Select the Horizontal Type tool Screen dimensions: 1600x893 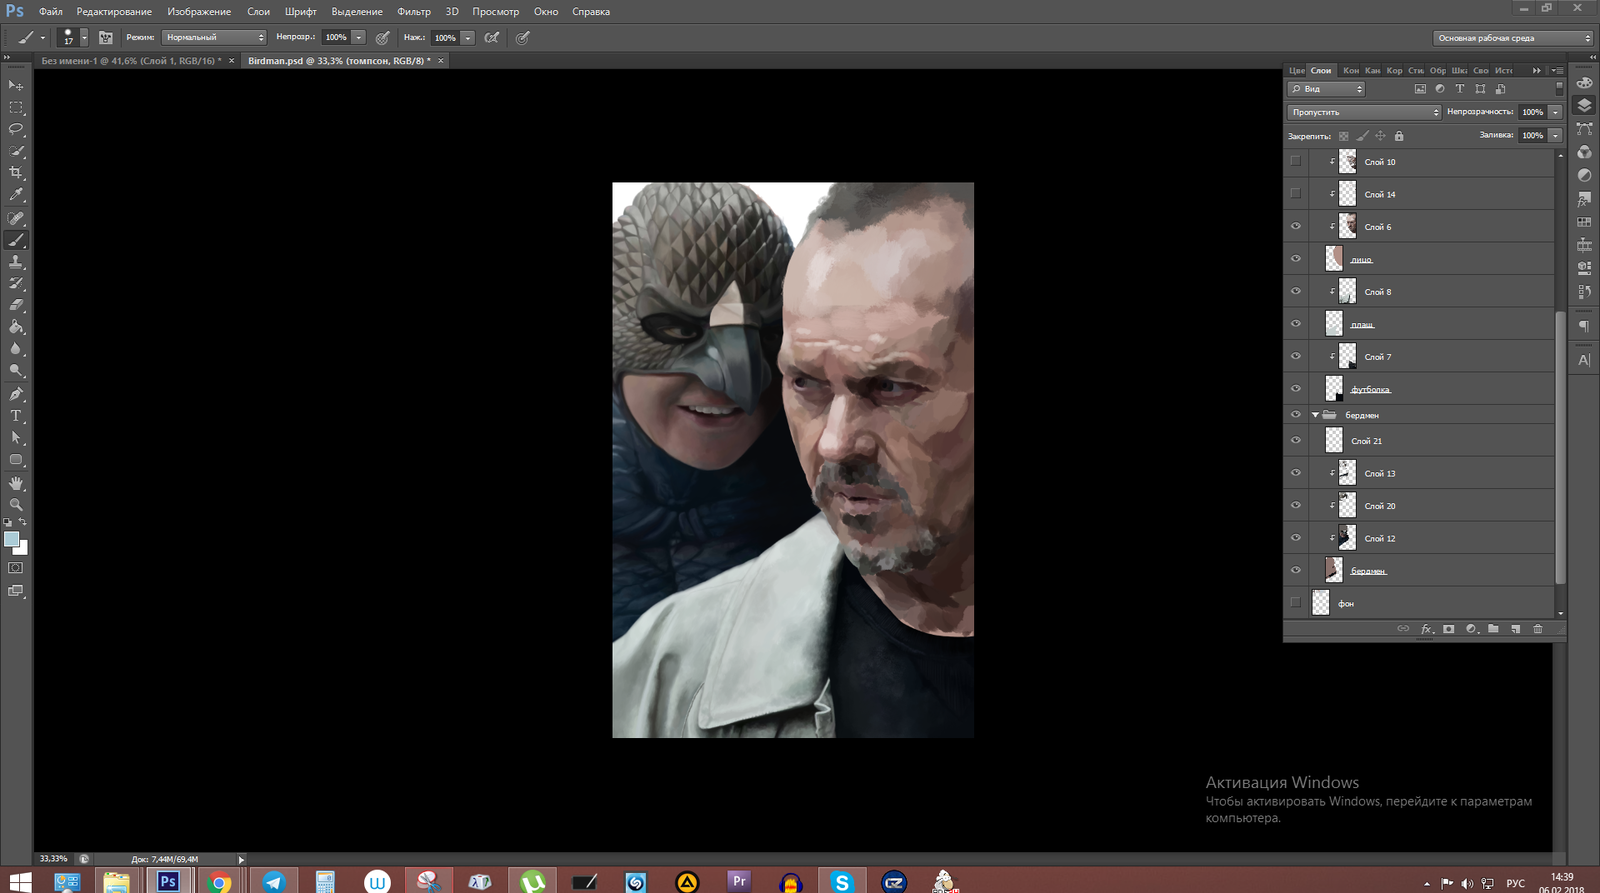pyautogui.click(x=16, y=416)
